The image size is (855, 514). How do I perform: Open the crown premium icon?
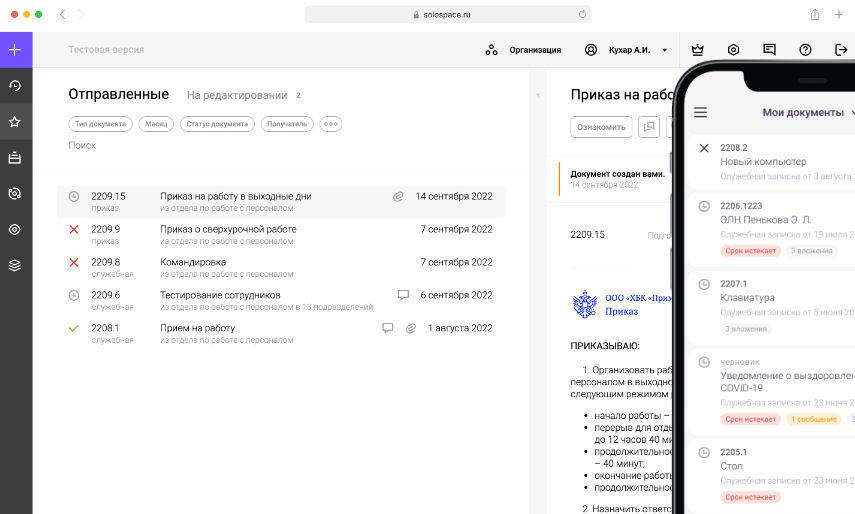pos(697,50)
